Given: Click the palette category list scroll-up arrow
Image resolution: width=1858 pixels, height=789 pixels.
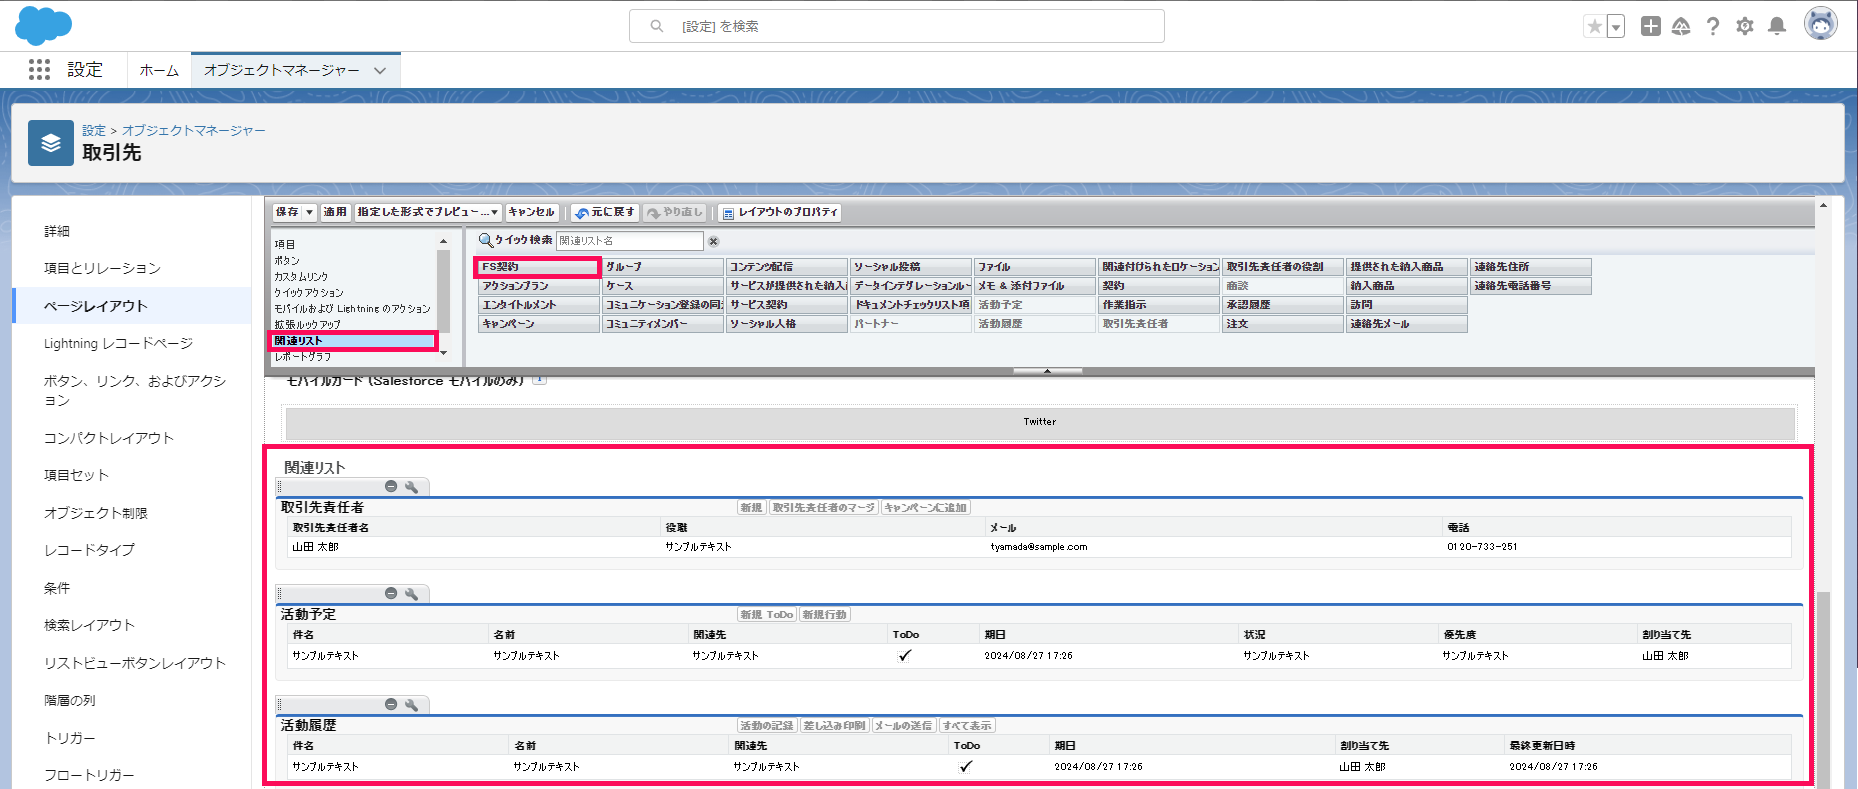Looking at the screenshot, I should 444,241.
